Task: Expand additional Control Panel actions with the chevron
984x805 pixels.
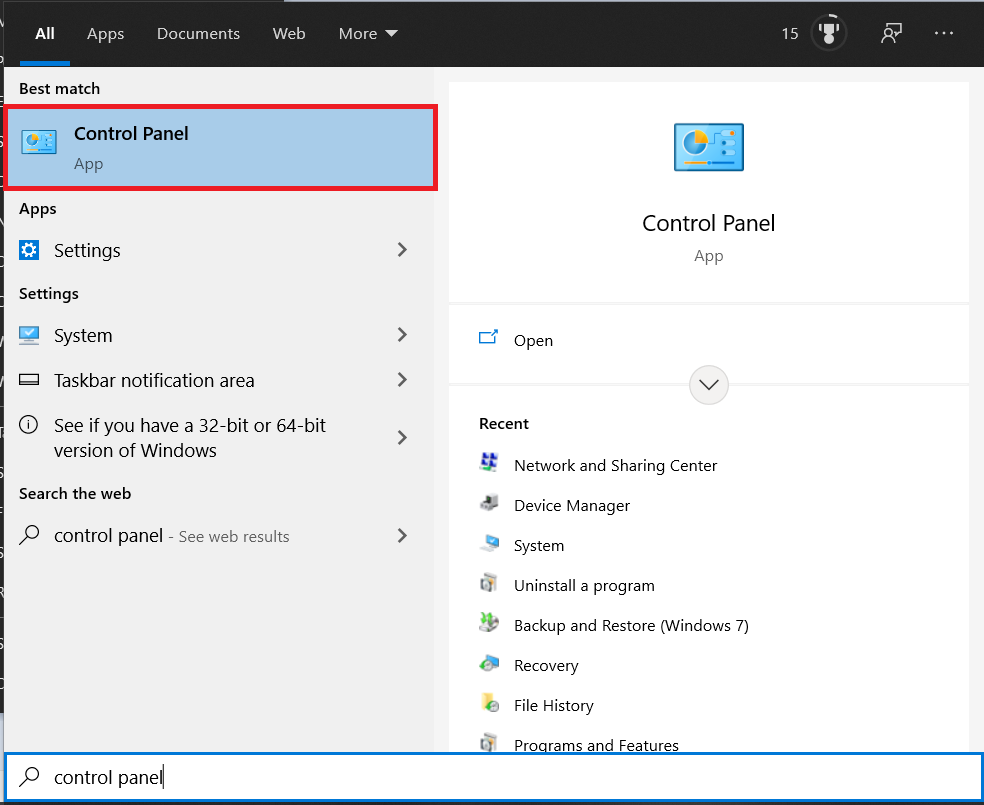Action: [708, 385]
